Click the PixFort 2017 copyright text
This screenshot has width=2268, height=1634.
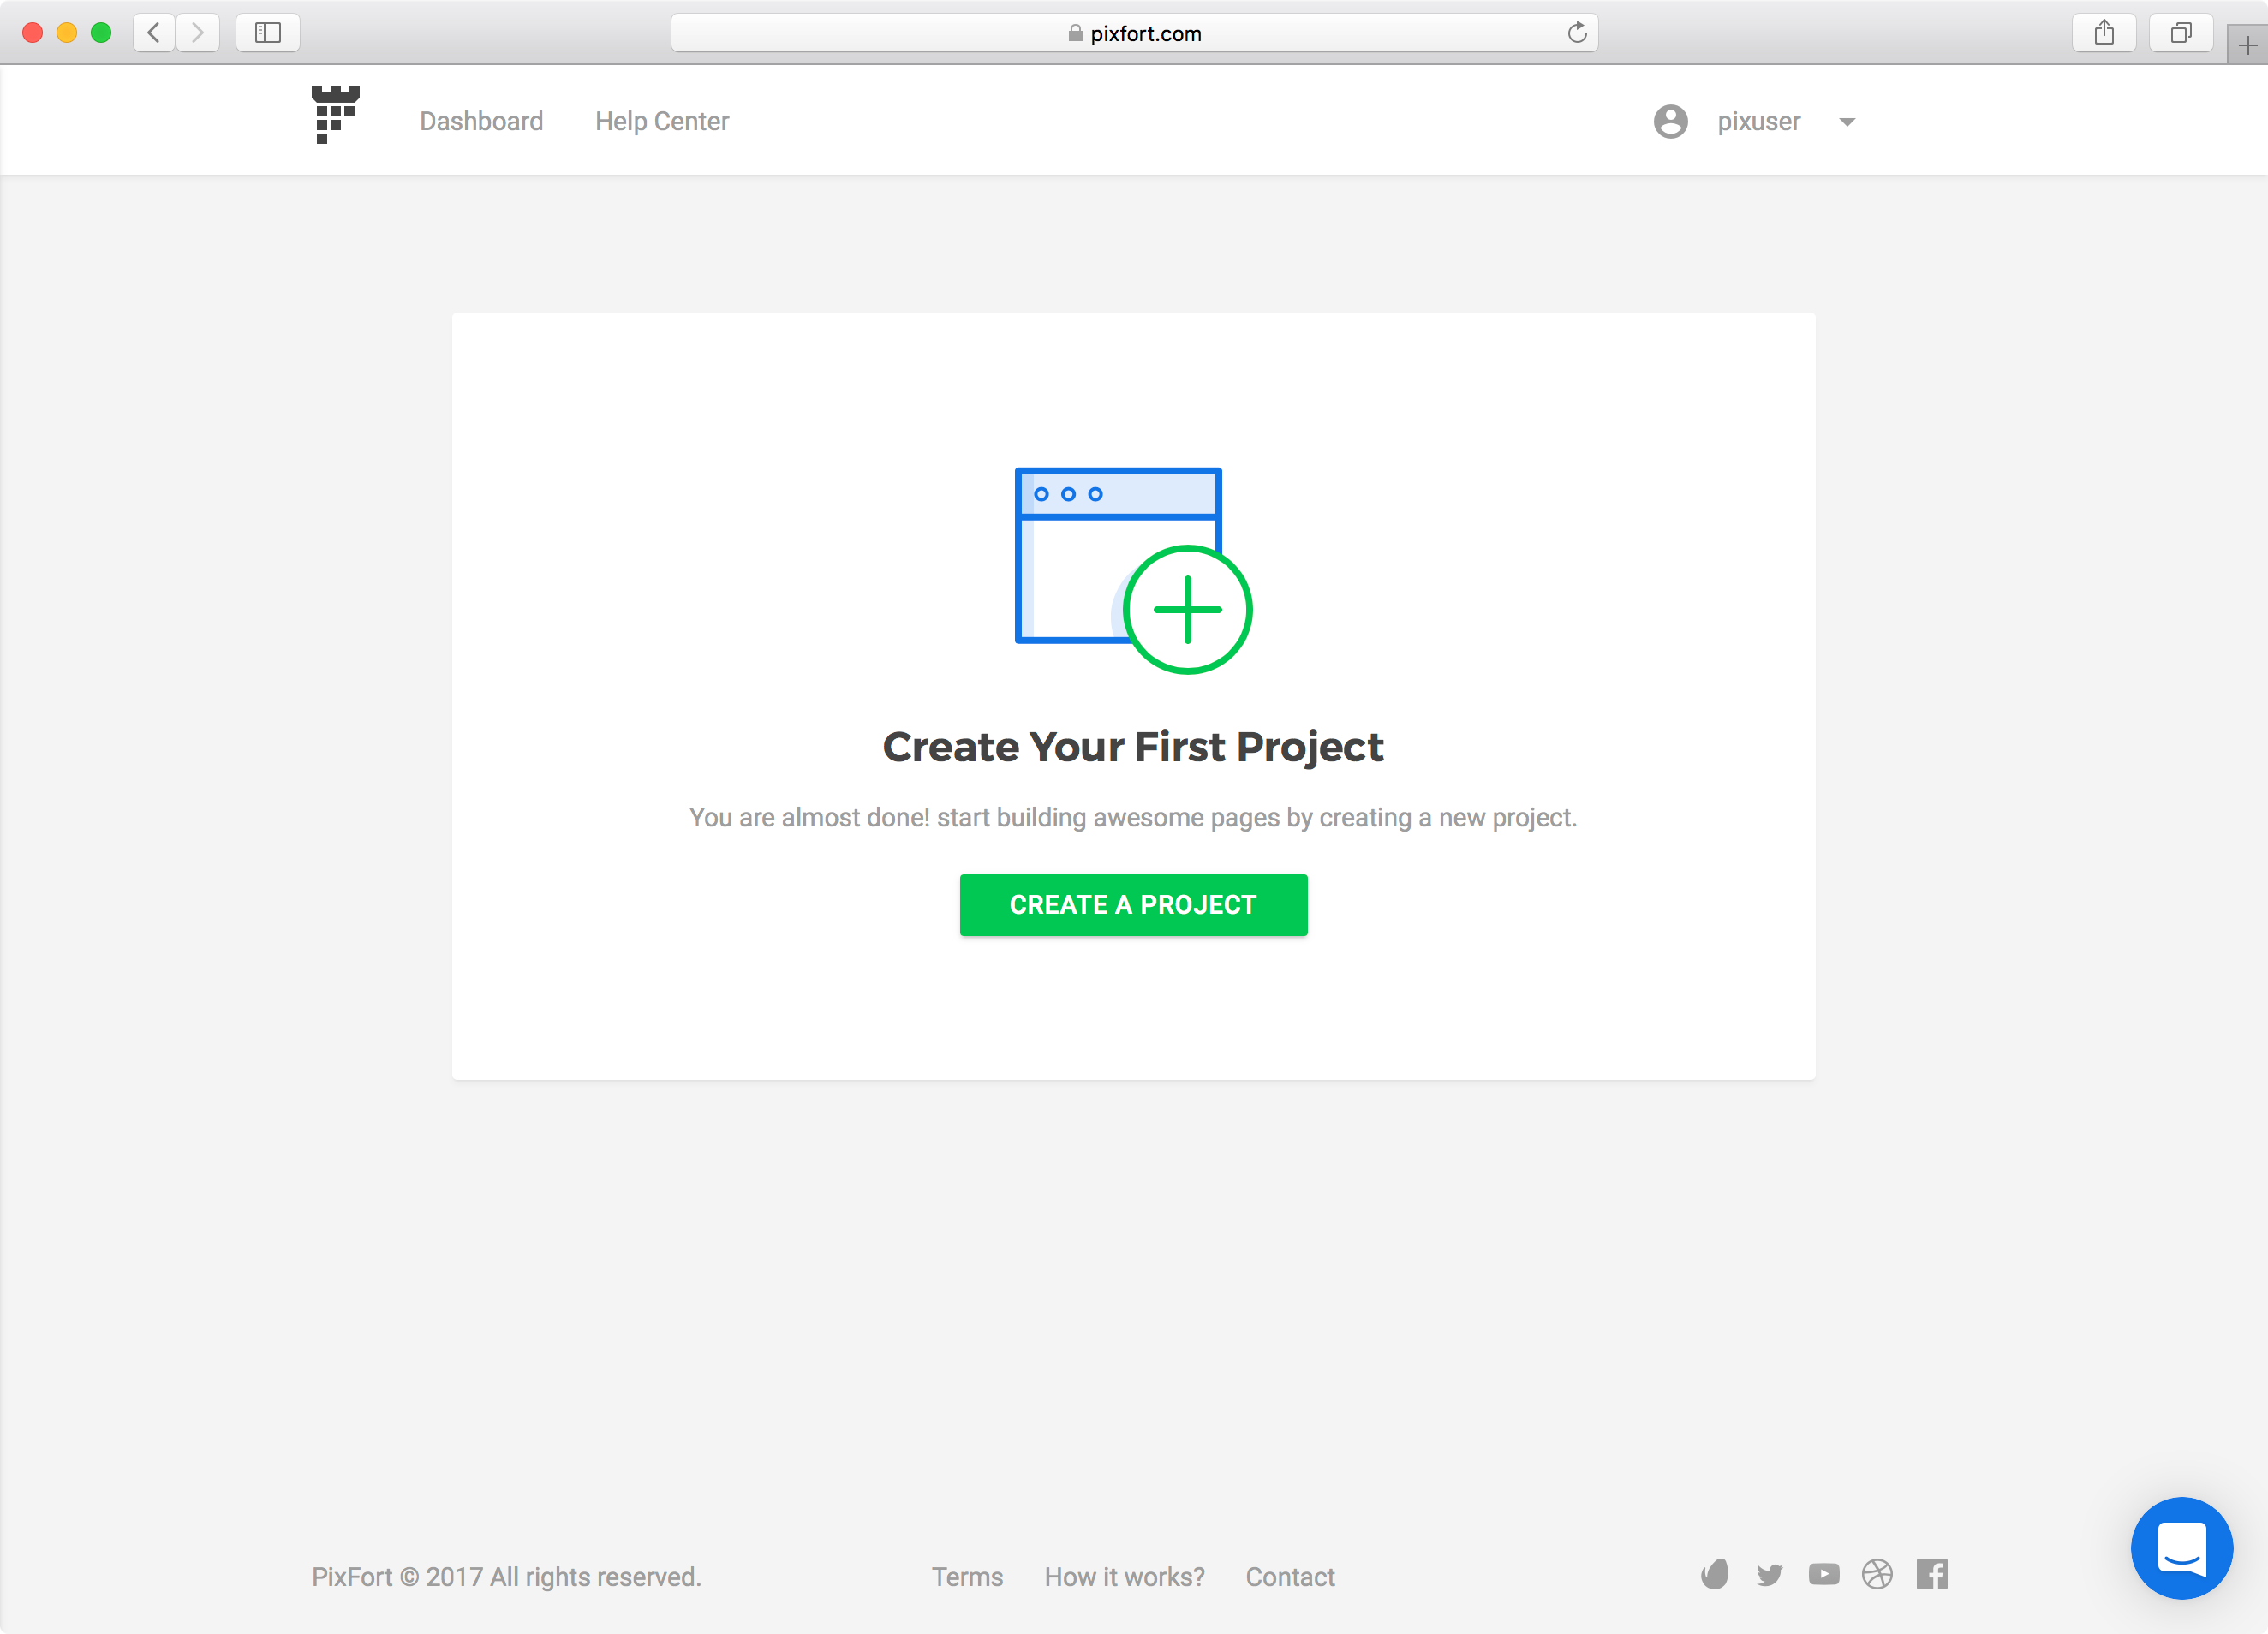pos(506,1576)
